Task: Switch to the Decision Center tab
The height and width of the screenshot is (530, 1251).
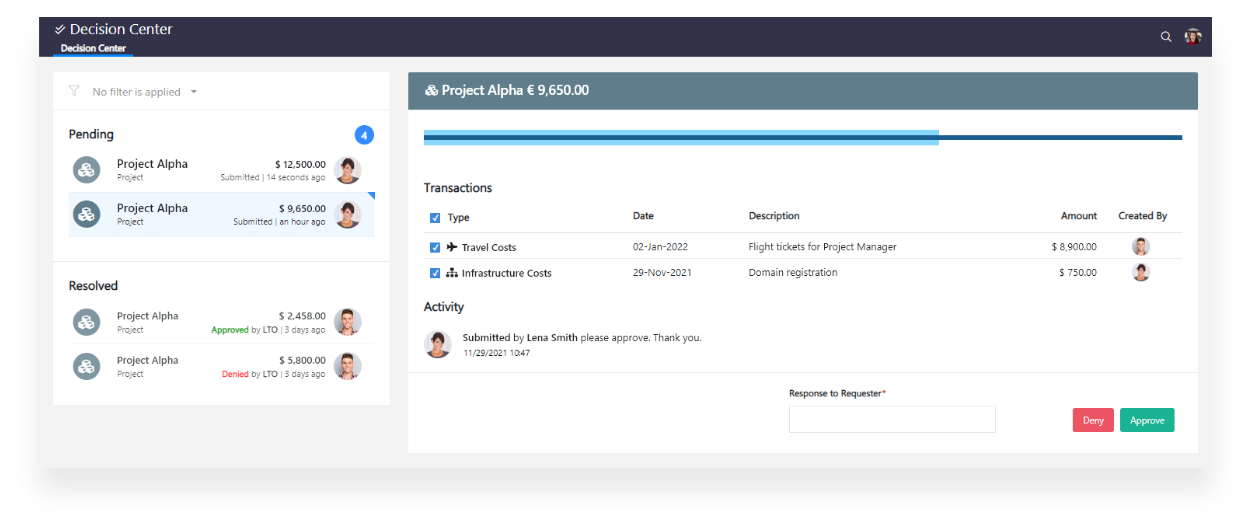Action: click(93, 48)
